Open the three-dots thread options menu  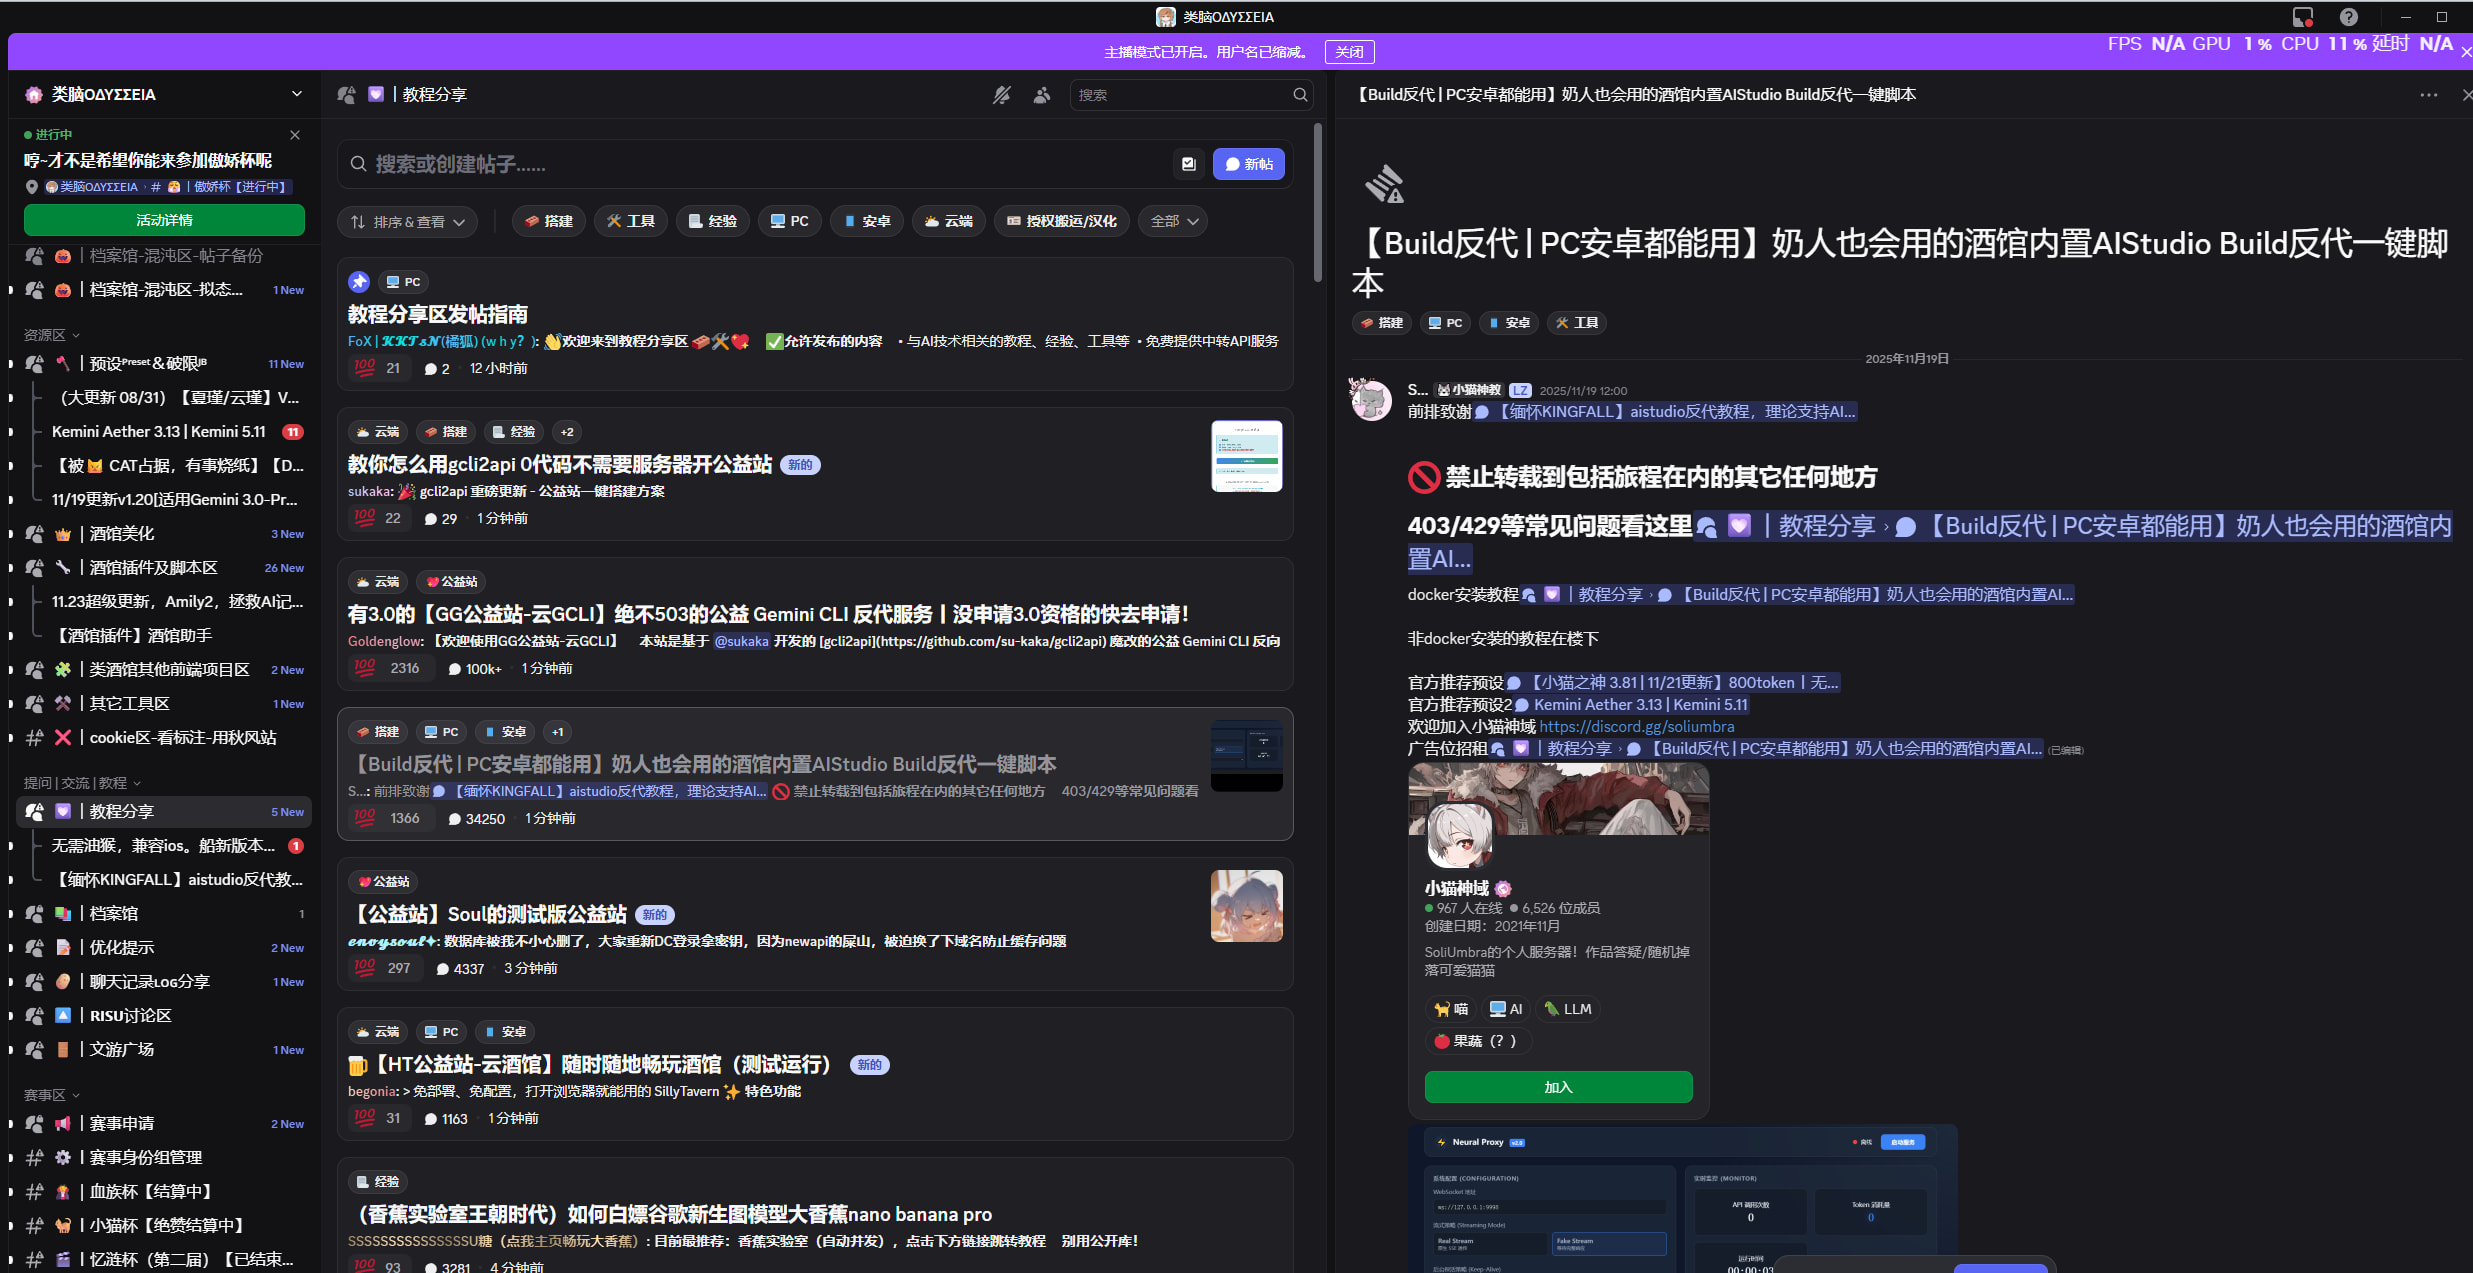(2428, 95)
